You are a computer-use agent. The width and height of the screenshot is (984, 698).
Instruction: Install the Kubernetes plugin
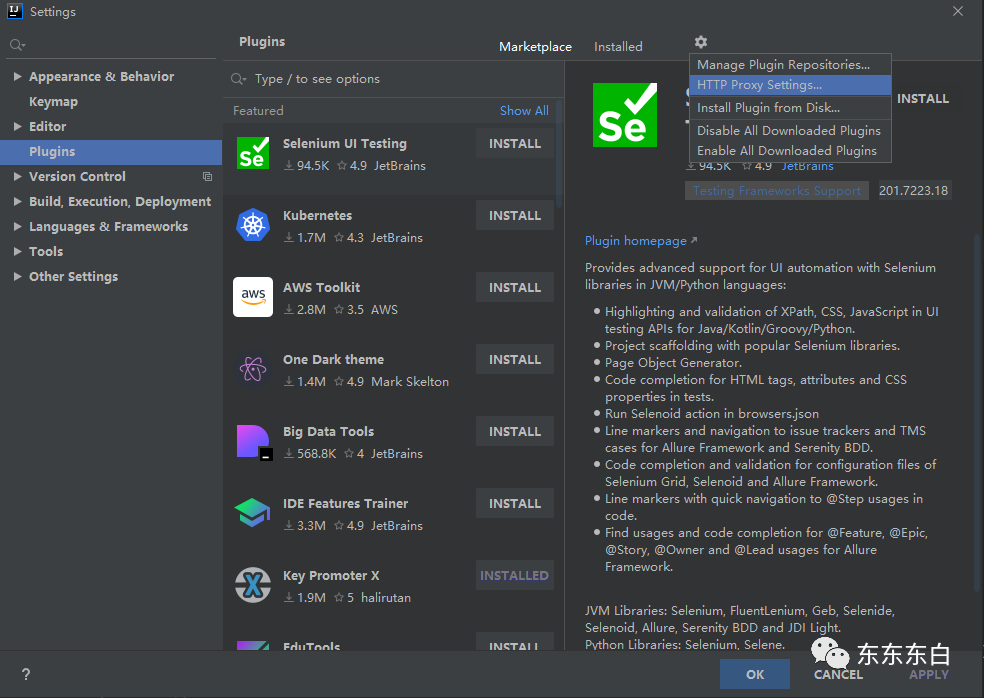515,215
